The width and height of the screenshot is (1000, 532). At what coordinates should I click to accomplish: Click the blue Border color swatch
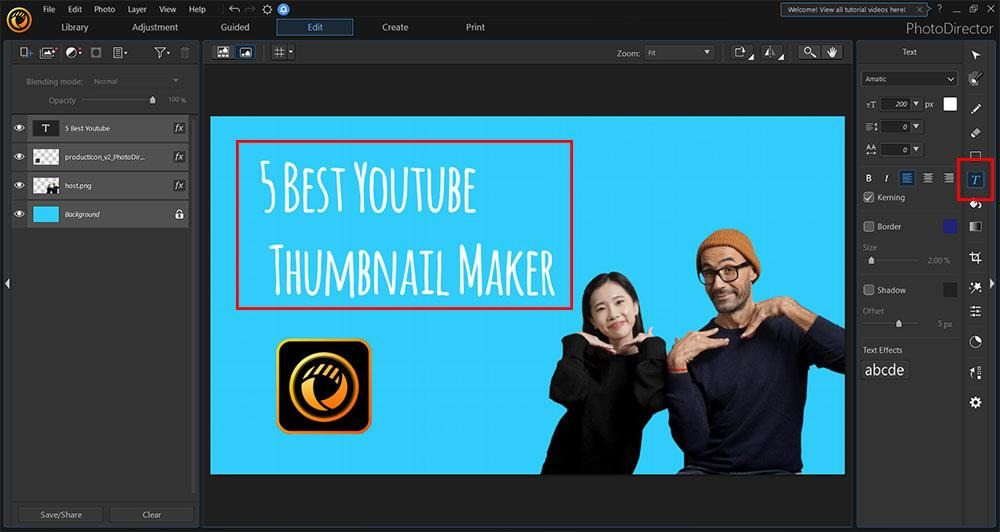coord(950,226)
